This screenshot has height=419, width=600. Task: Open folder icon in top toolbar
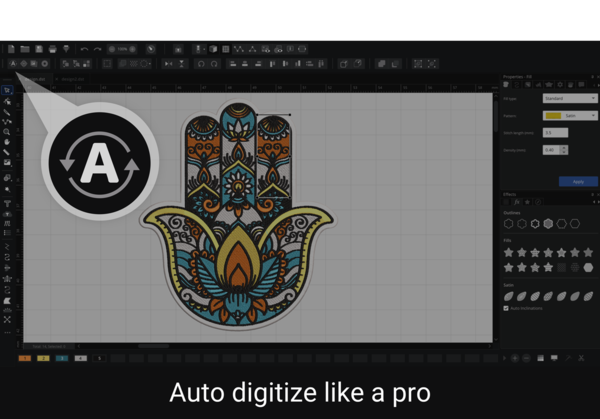25,48
